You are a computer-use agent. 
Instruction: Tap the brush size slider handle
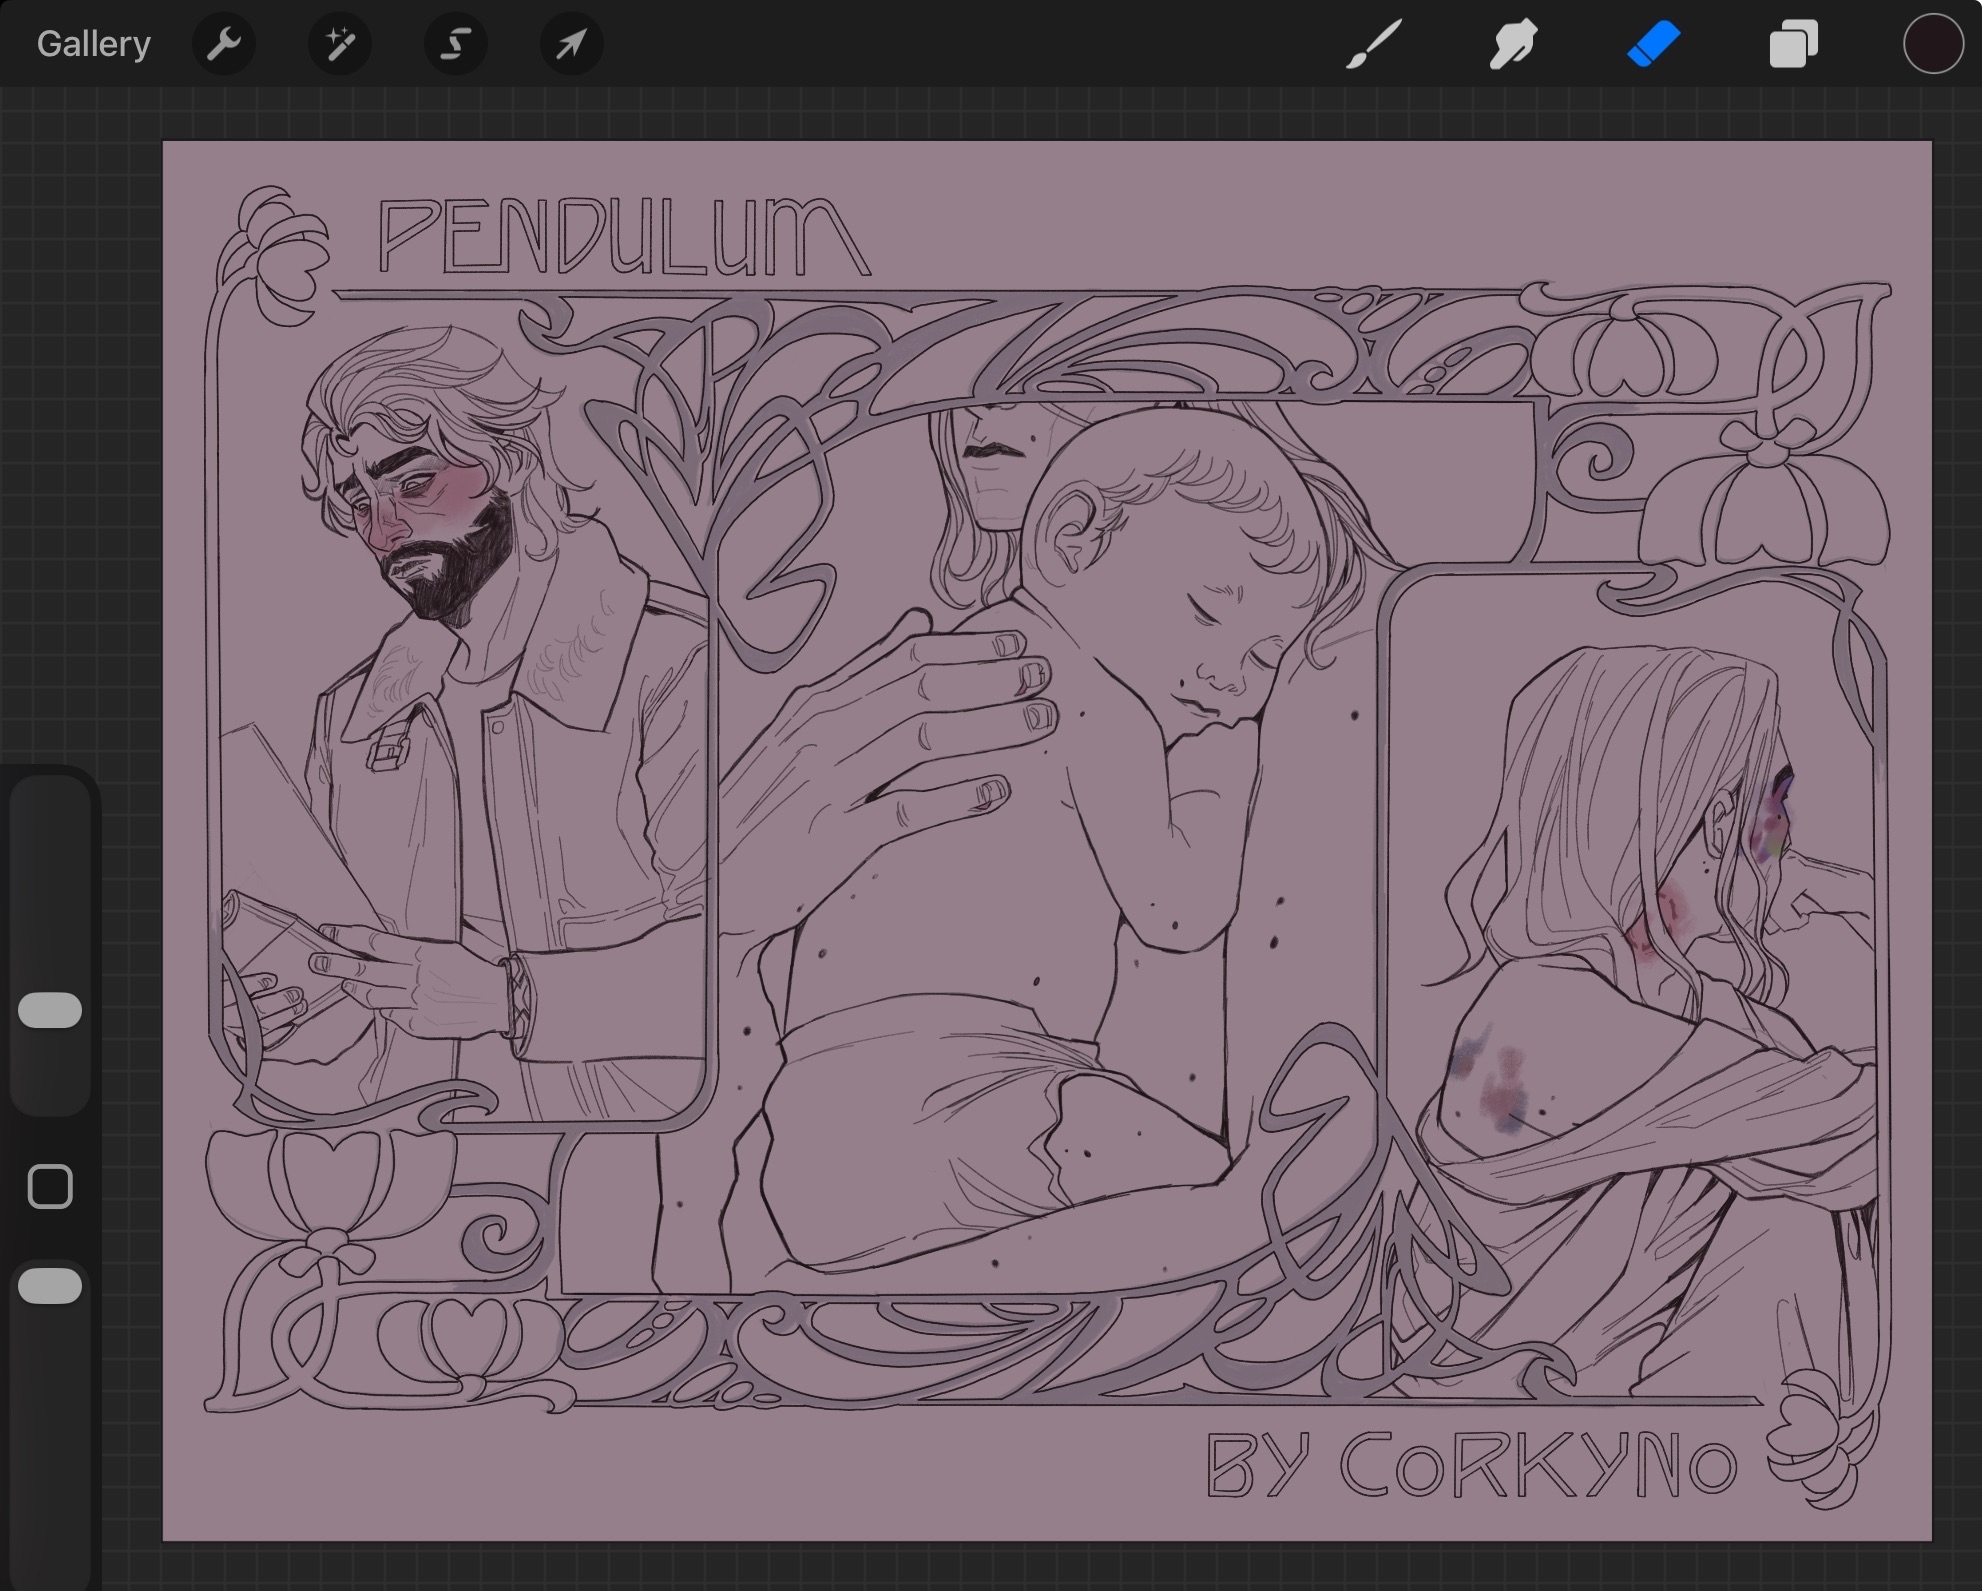pyautogui.click(x=50, y=1010)
